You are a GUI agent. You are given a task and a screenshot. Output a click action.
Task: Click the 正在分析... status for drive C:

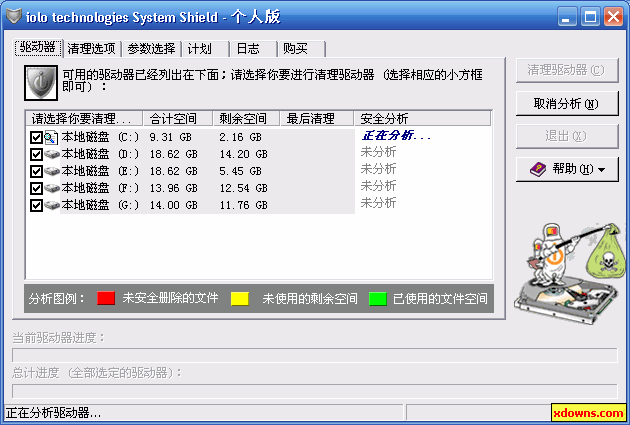click(x=396, y=136)
